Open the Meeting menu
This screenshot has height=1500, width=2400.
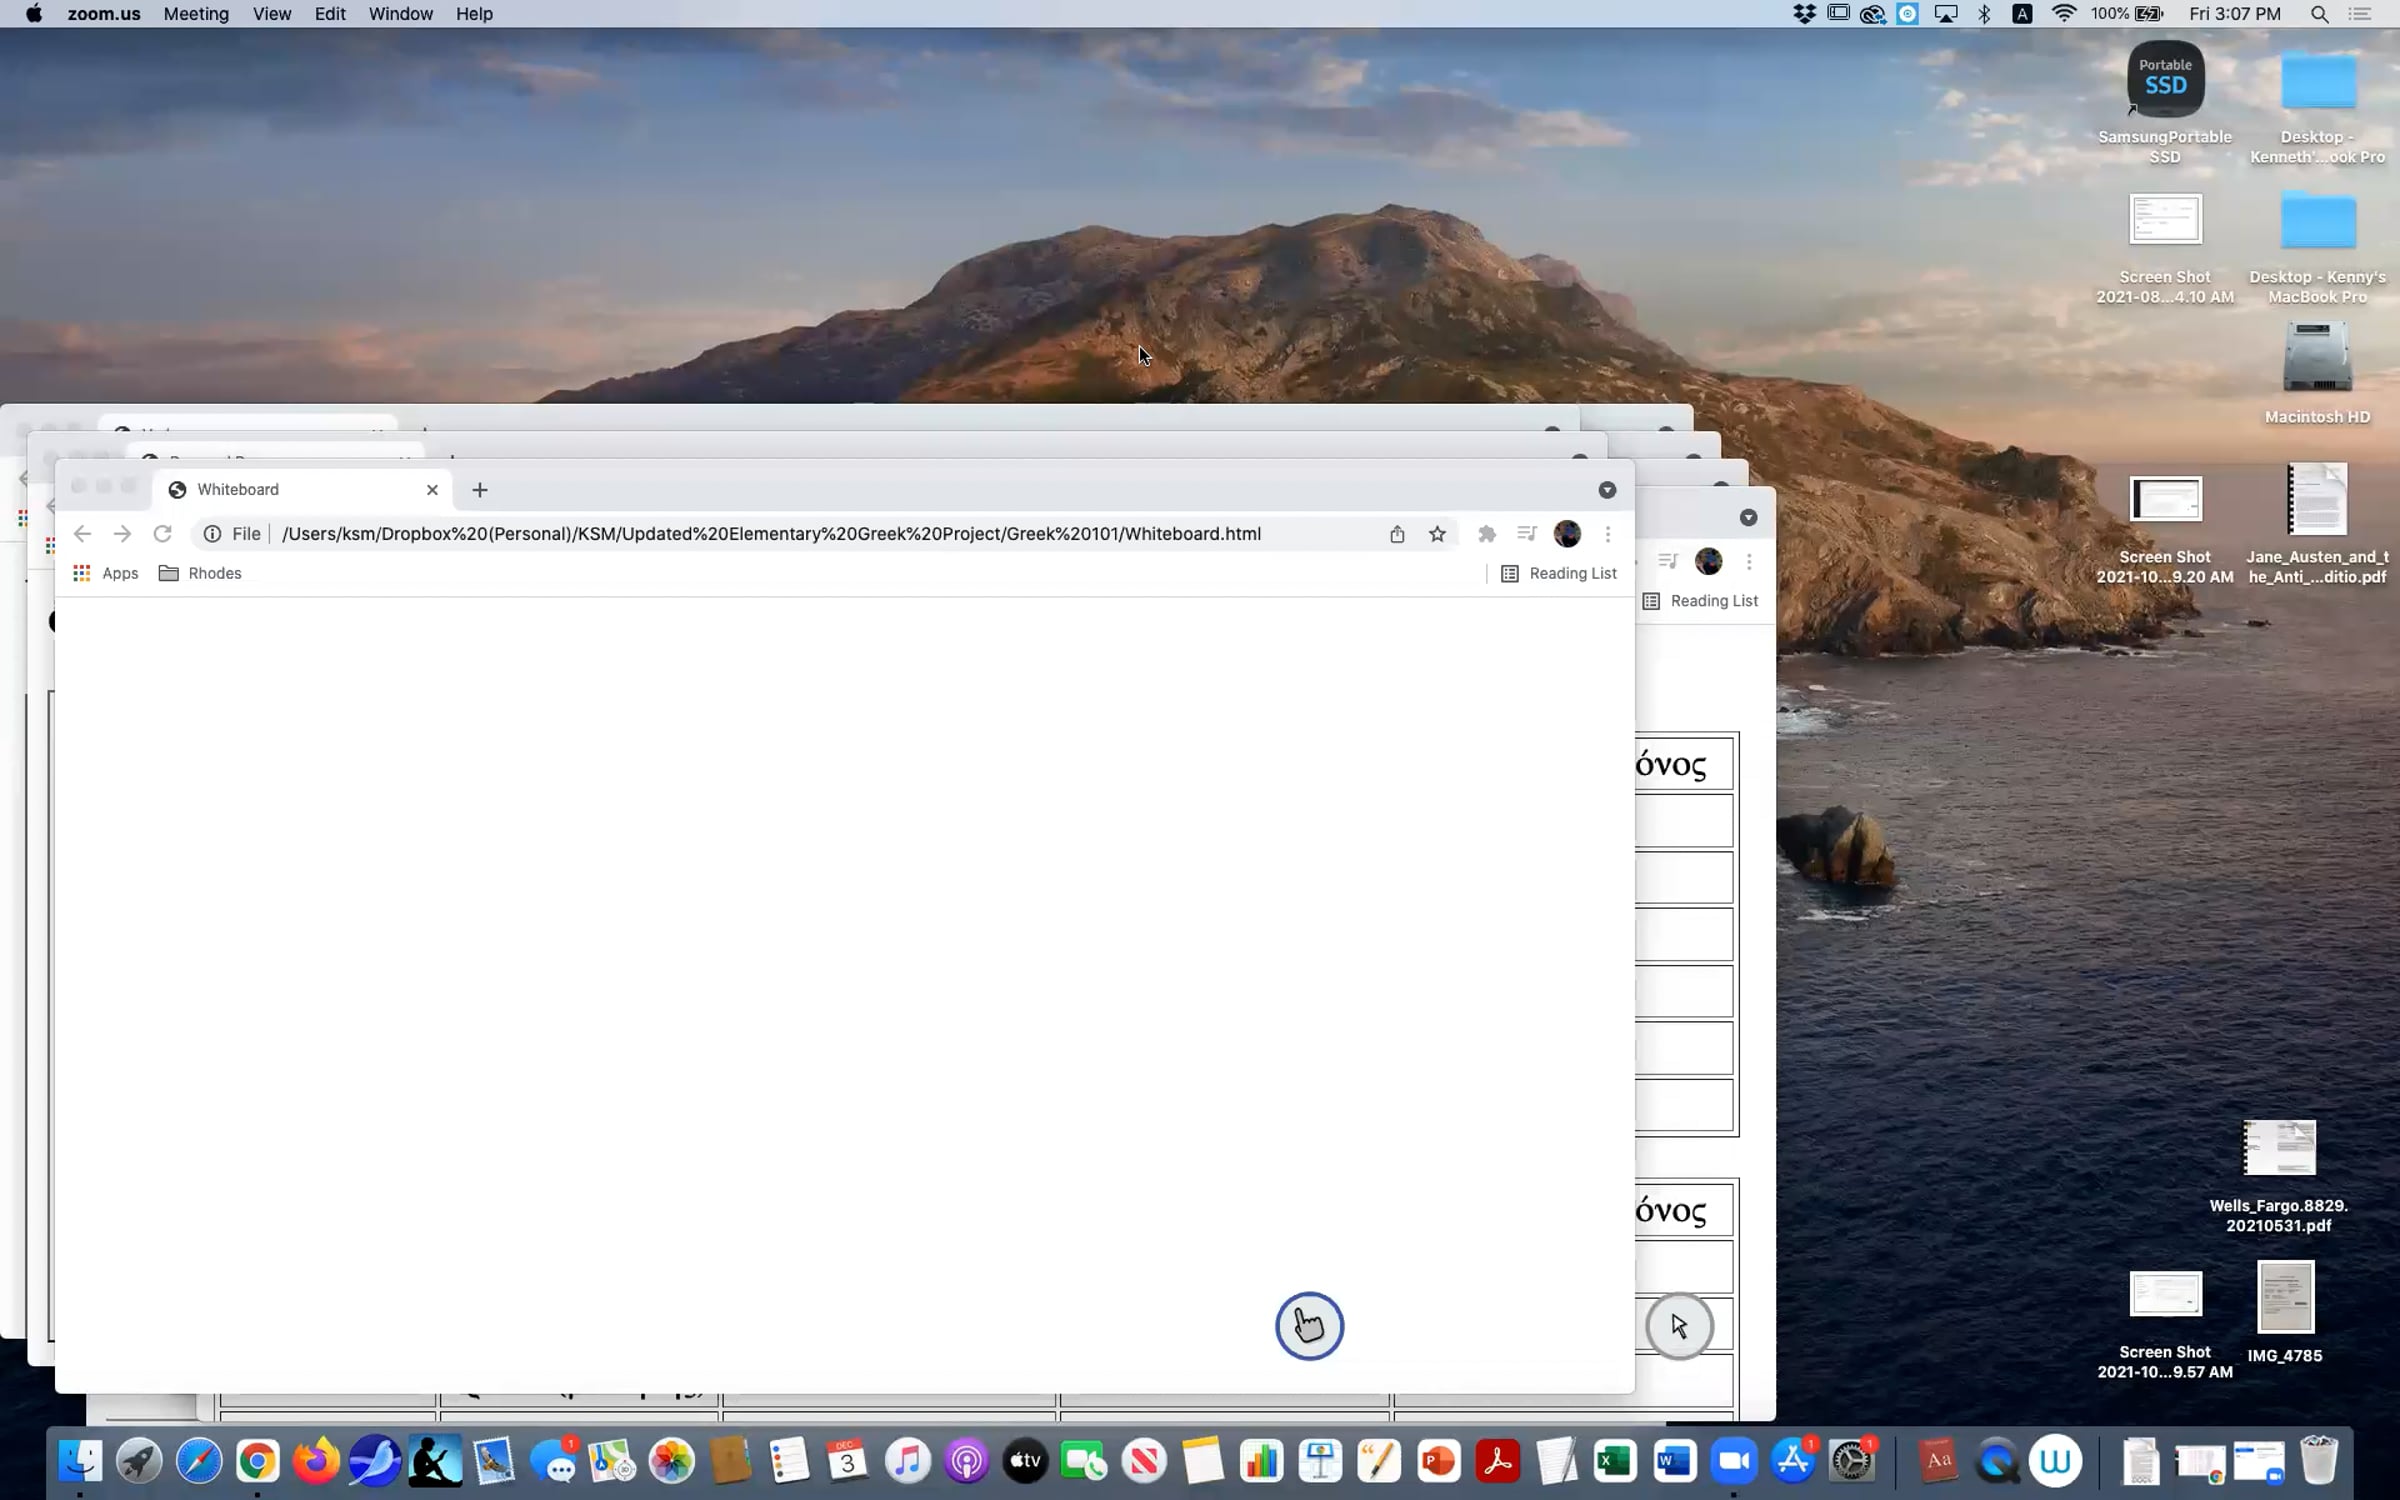pos(196,14)
